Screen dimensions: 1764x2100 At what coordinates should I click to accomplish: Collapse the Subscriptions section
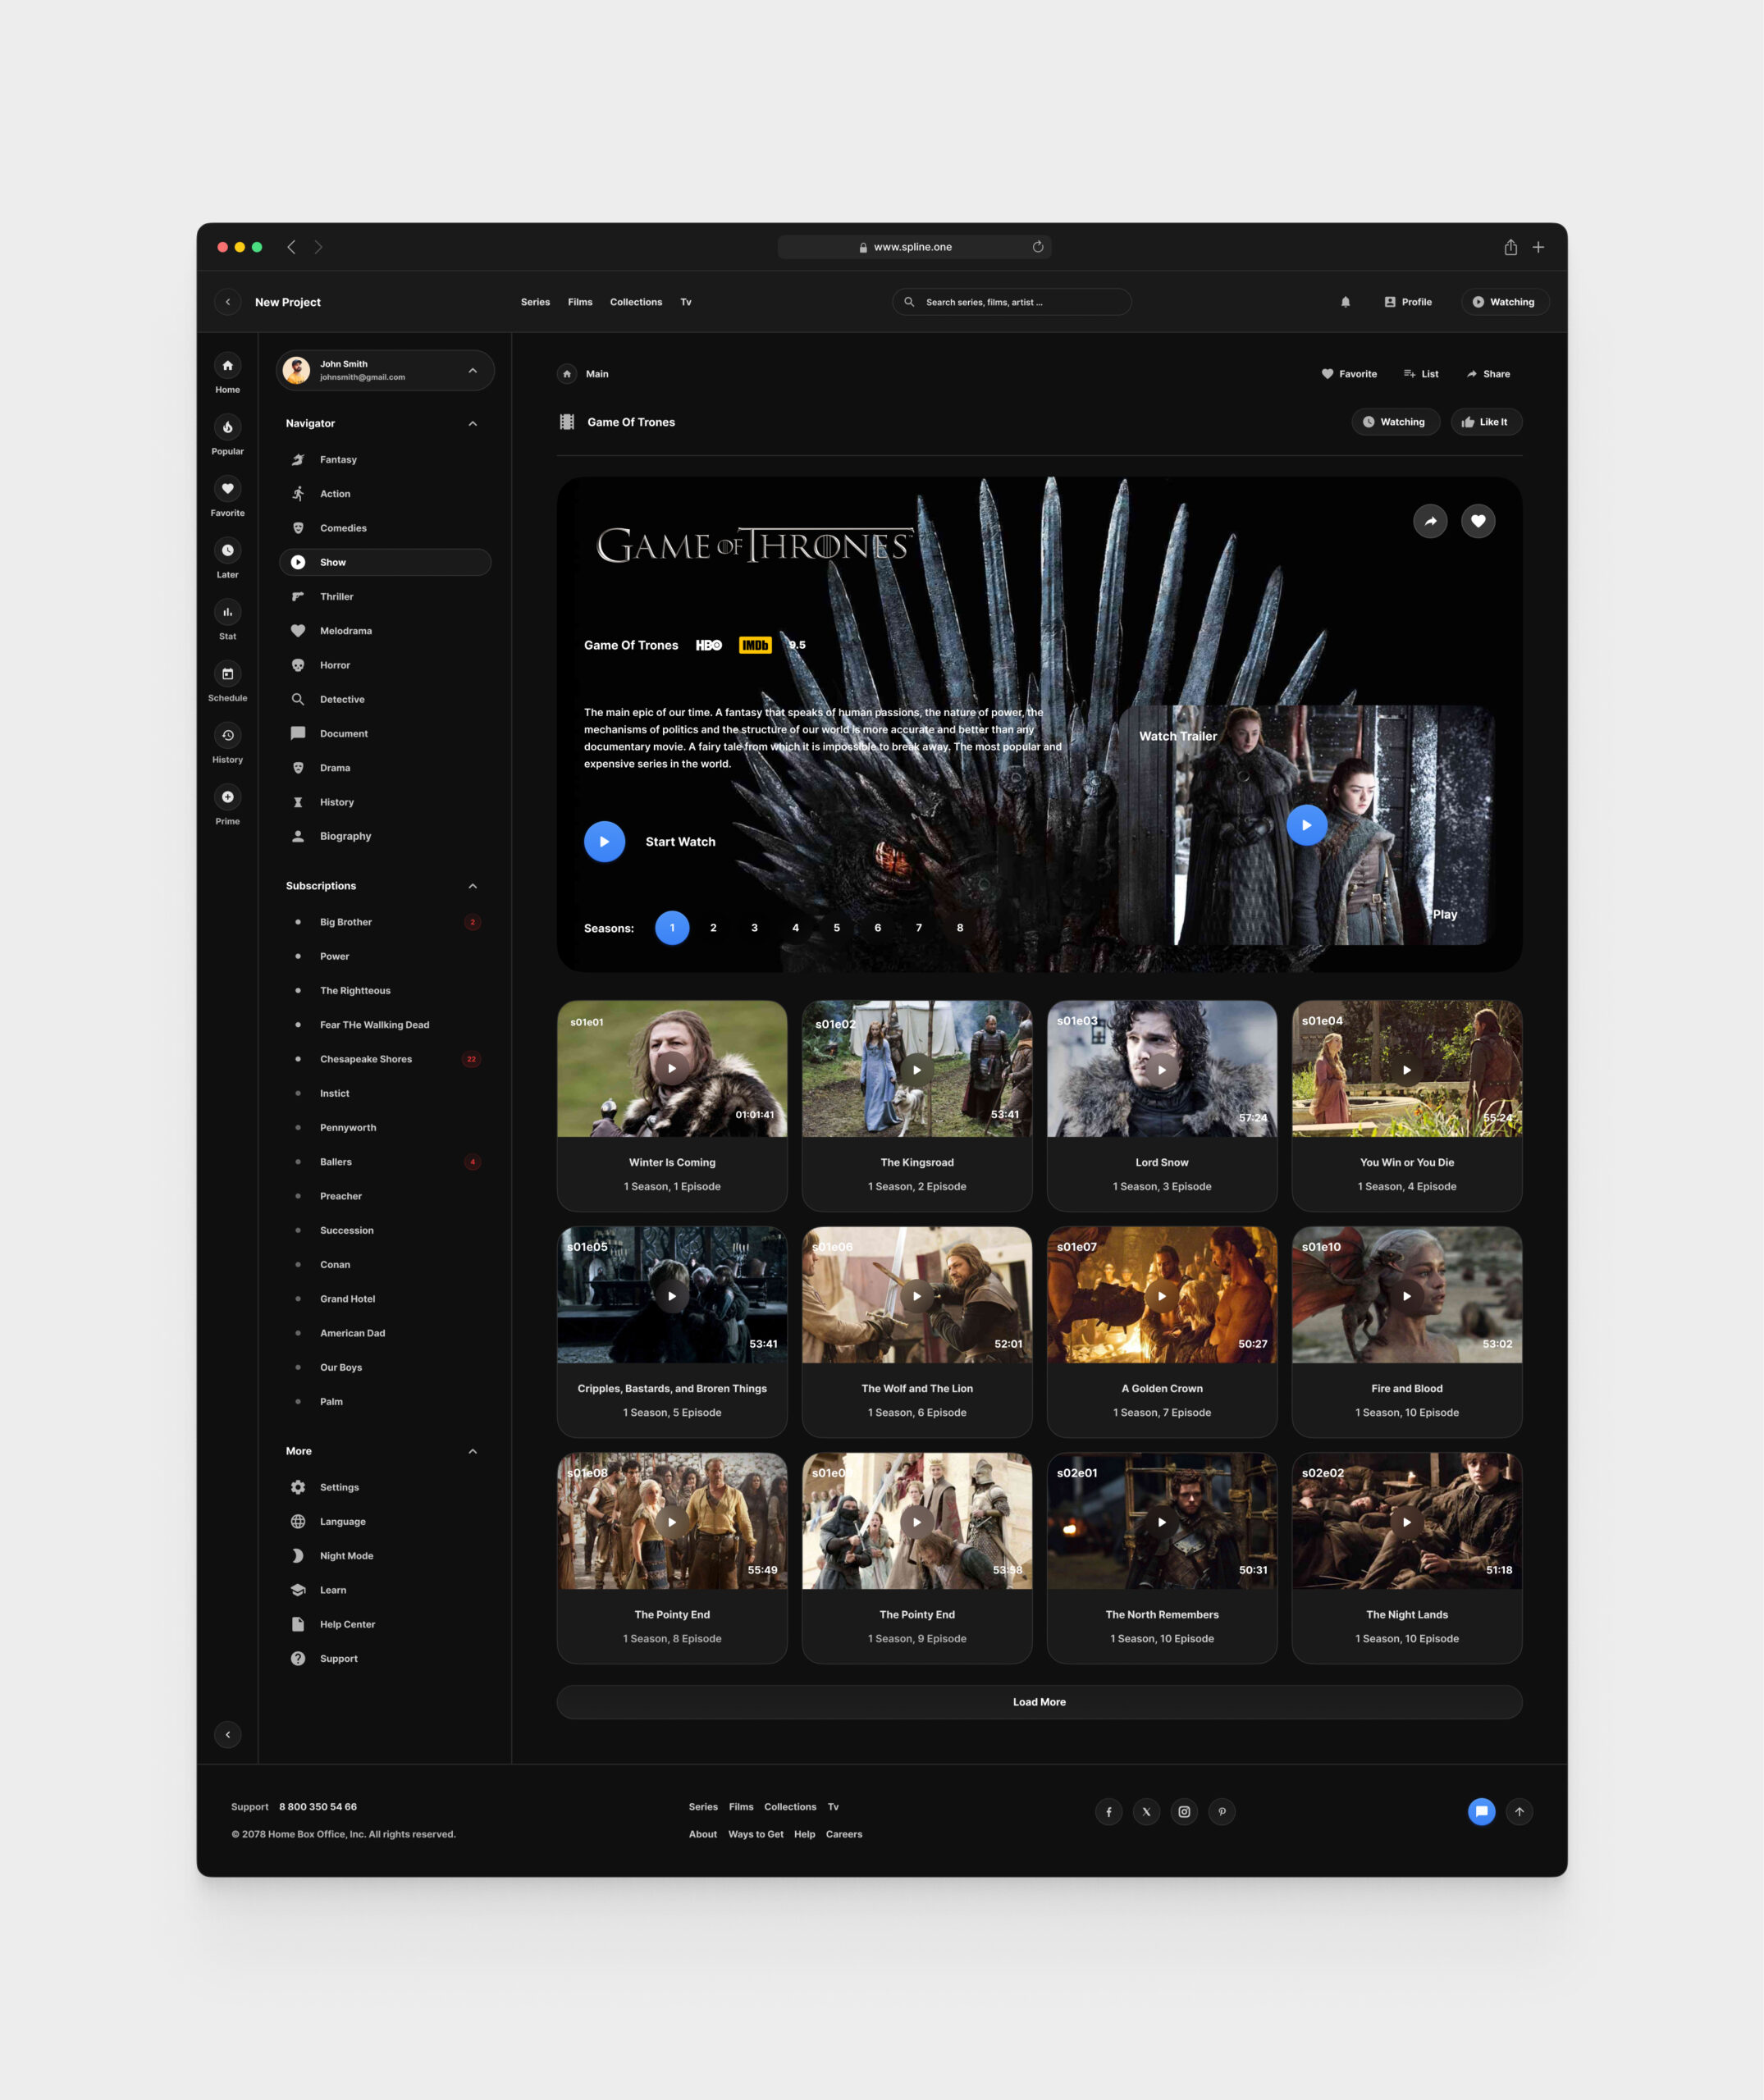pos(473,886)
